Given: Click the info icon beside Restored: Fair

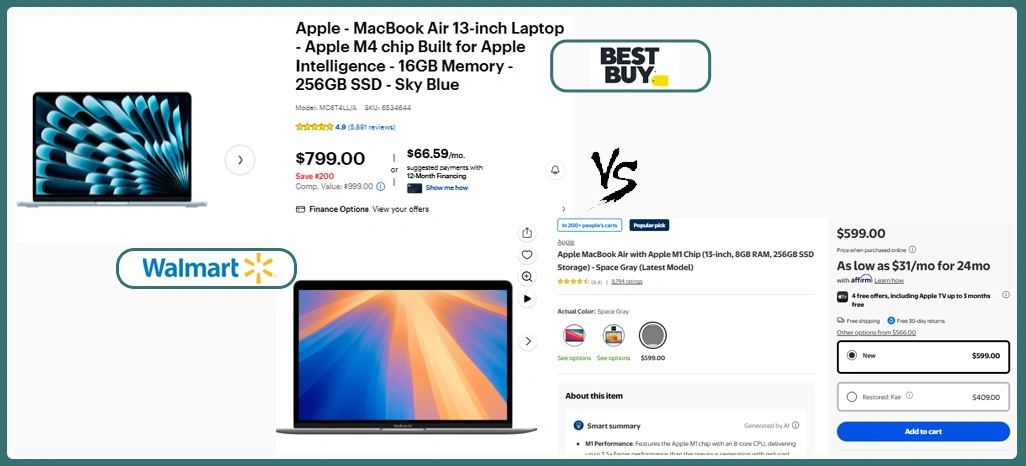Looking at the screenshot, I should (909, 395).
